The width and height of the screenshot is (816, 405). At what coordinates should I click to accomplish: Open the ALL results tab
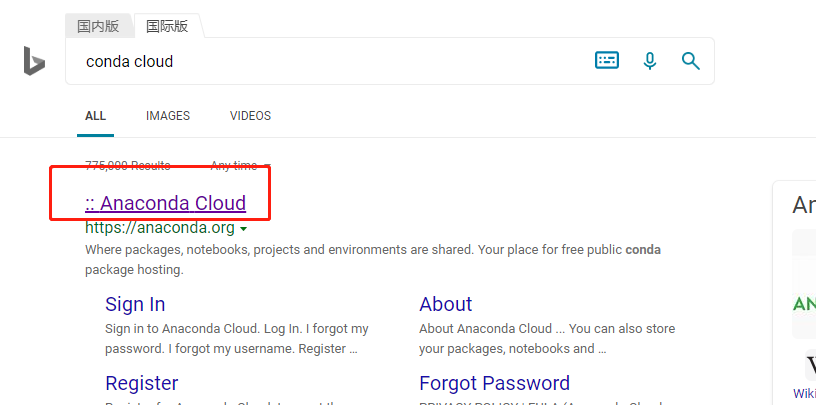(x=95, y=116)
